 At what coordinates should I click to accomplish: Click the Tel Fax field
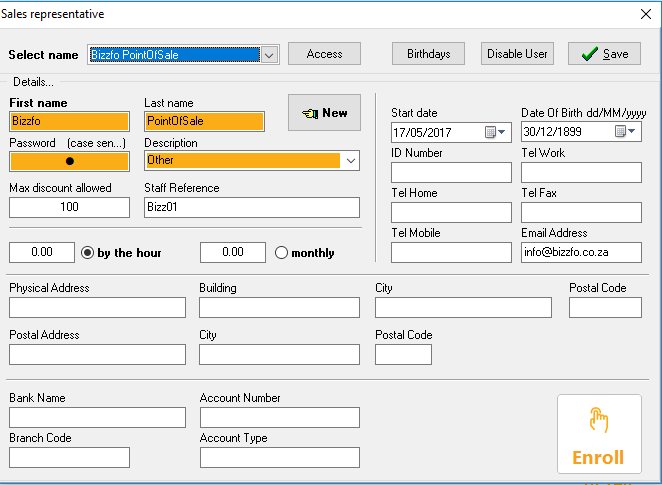pyautogui.click(x=581, y=212)
